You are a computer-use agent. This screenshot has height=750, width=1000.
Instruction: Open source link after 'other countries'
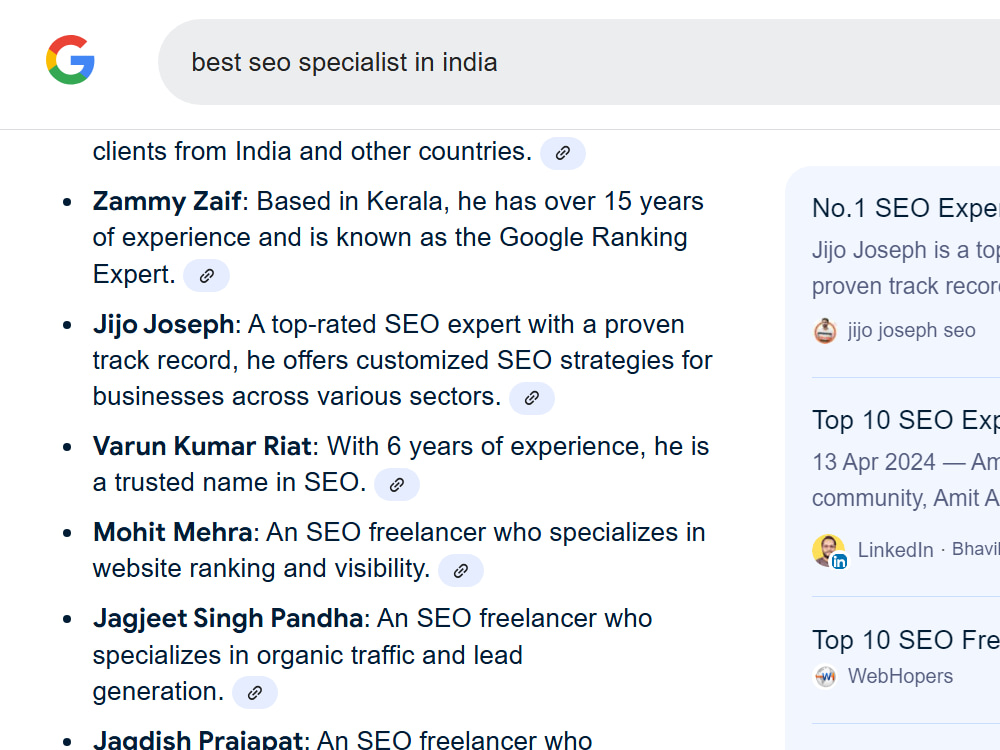tap(562, 153)
